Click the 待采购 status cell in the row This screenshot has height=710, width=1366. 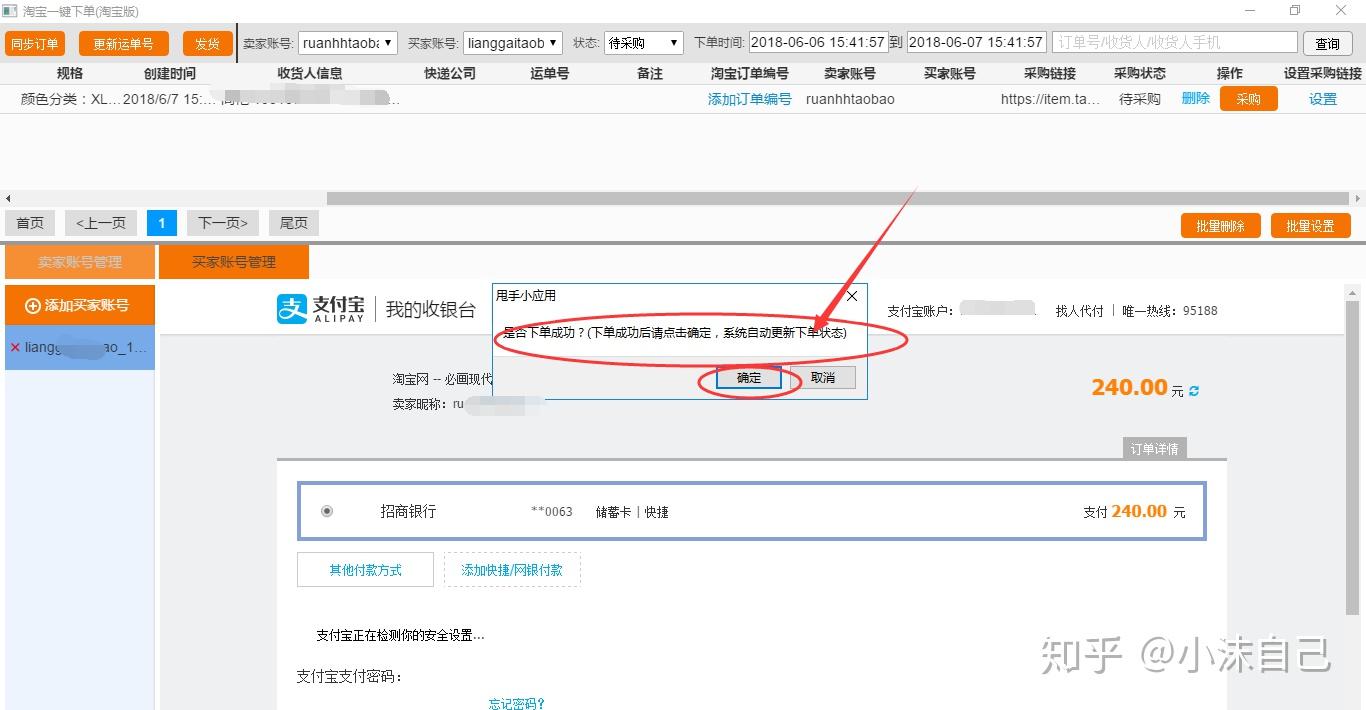(1139, 99)
